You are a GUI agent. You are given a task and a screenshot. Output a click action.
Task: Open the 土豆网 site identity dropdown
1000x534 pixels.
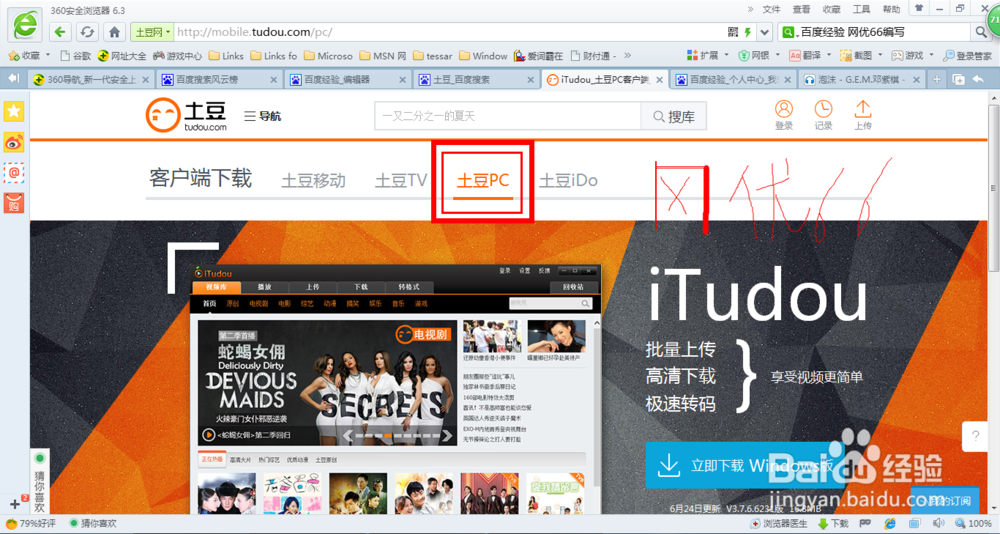tap(152, 32)
